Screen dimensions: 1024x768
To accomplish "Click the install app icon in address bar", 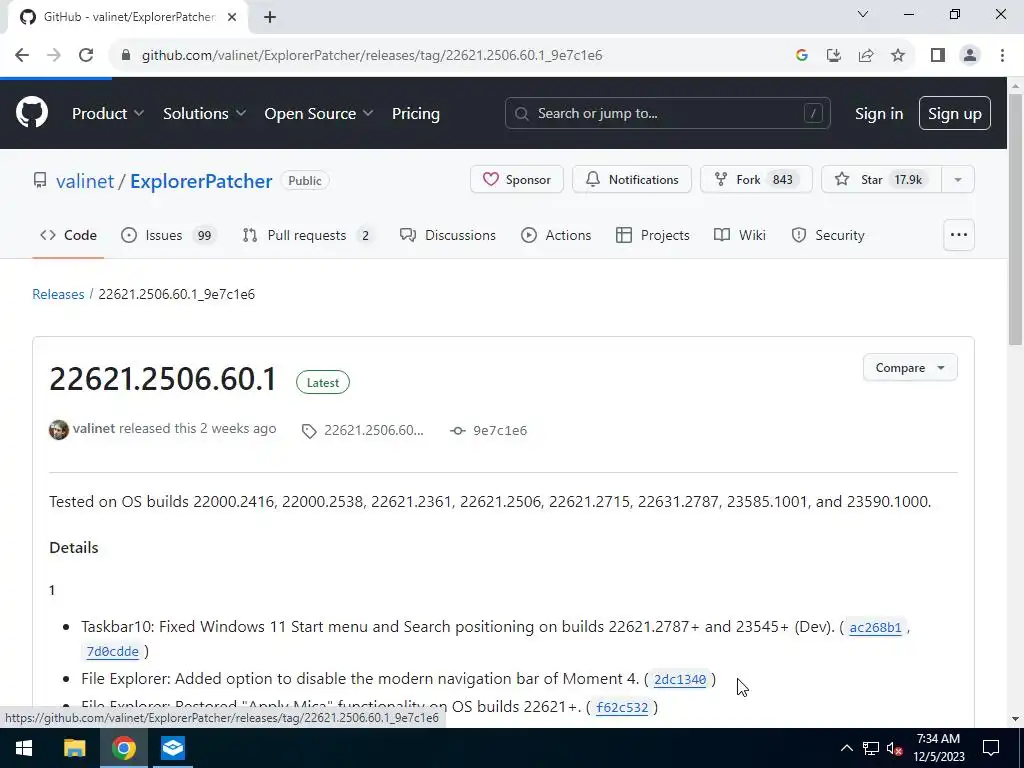I will pos(833,55).
